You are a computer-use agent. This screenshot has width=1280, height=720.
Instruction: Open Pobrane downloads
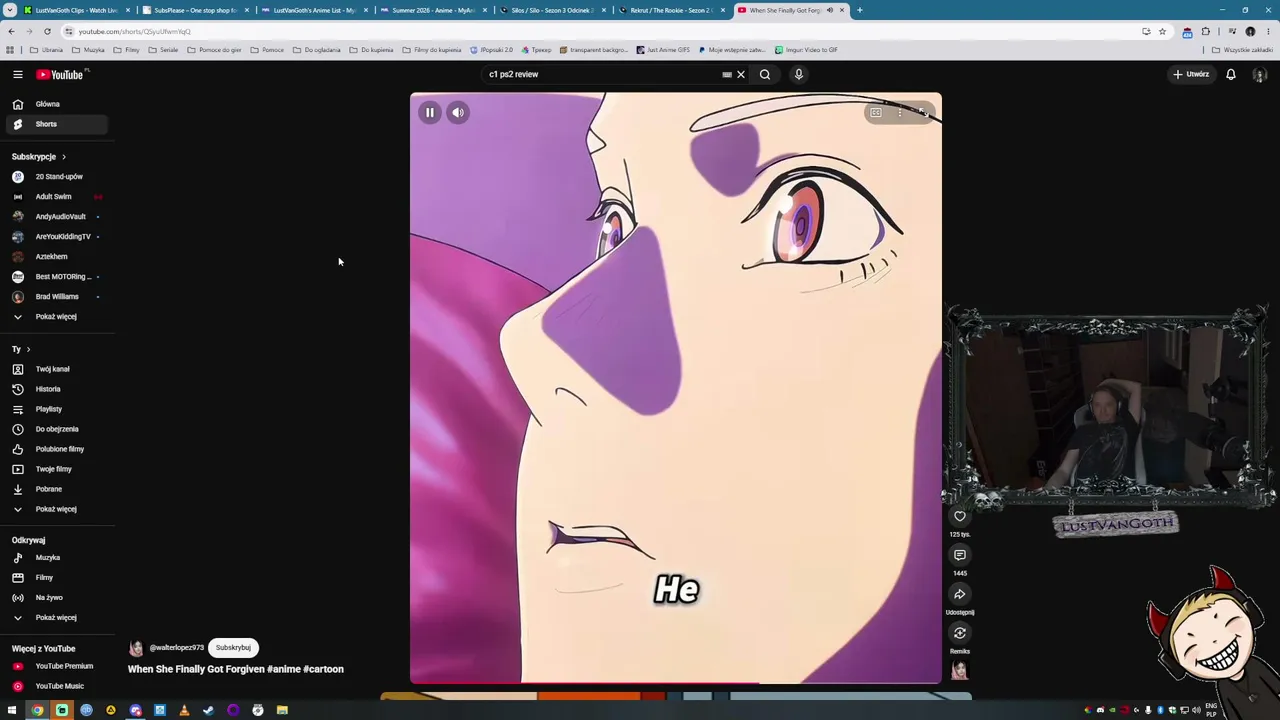tap(56, 489)
